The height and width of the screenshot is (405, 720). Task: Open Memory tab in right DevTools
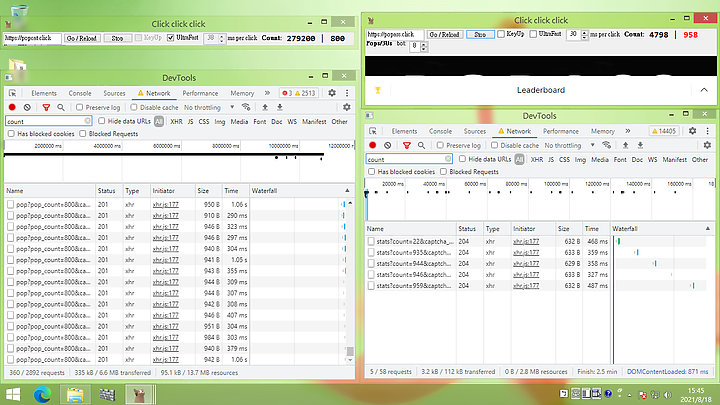(602, 131)
